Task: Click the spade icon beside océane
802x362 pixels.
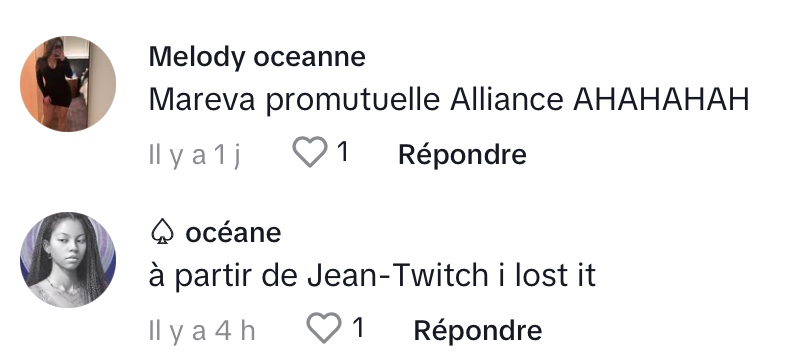Action: pyautogui.click(x=163, y=233)
